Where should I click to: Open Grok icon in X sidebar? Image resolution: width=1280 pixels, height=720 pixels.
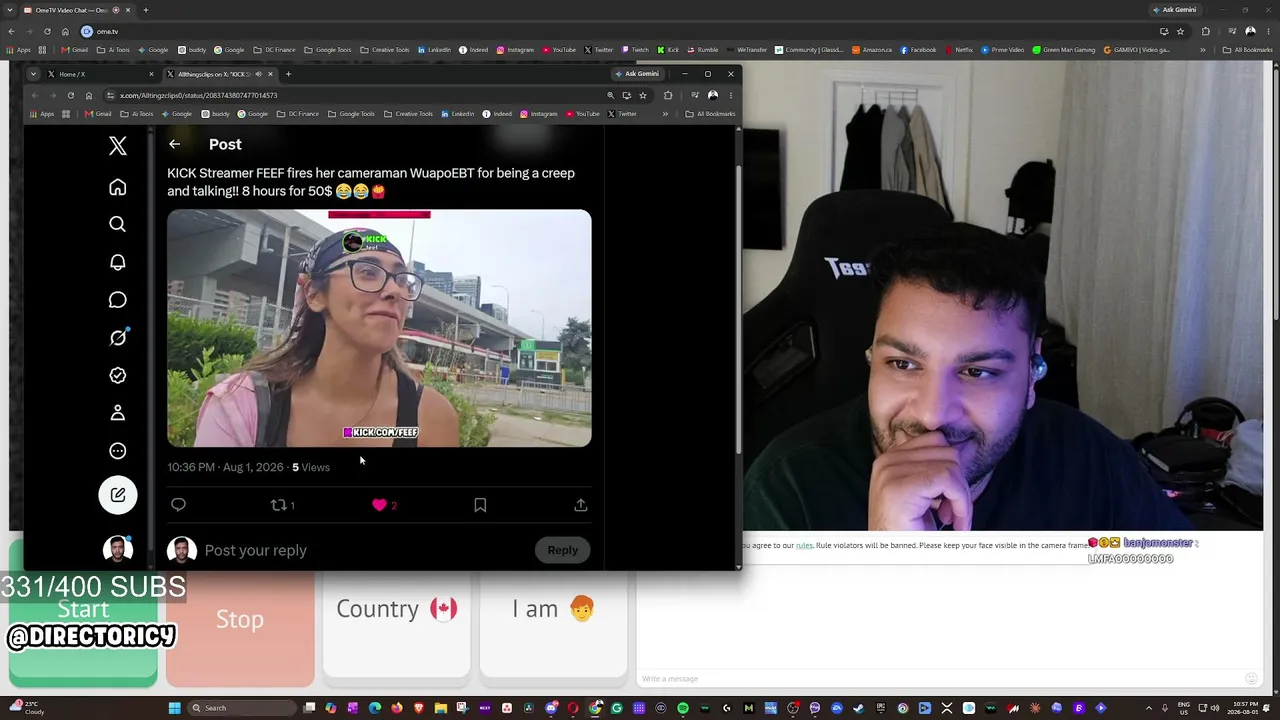[117, 338]
